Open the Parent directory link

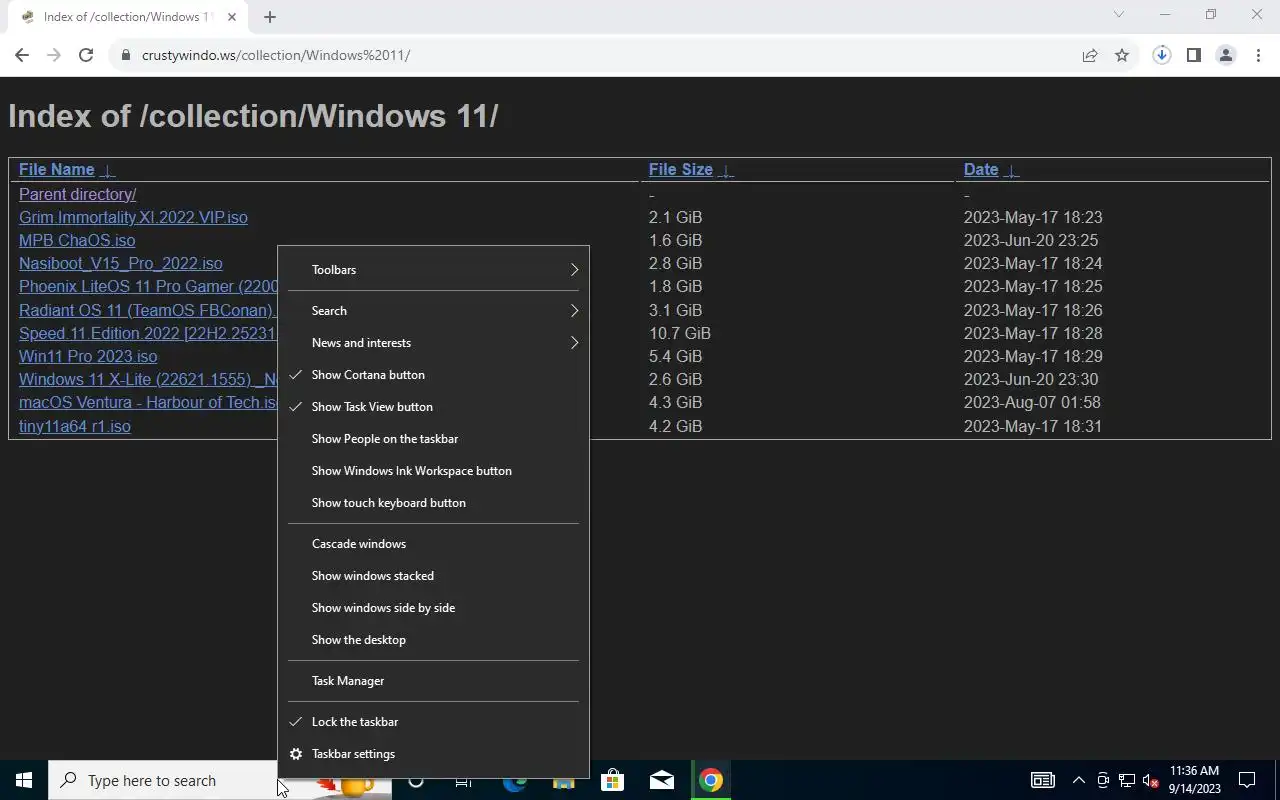point(77,195)
